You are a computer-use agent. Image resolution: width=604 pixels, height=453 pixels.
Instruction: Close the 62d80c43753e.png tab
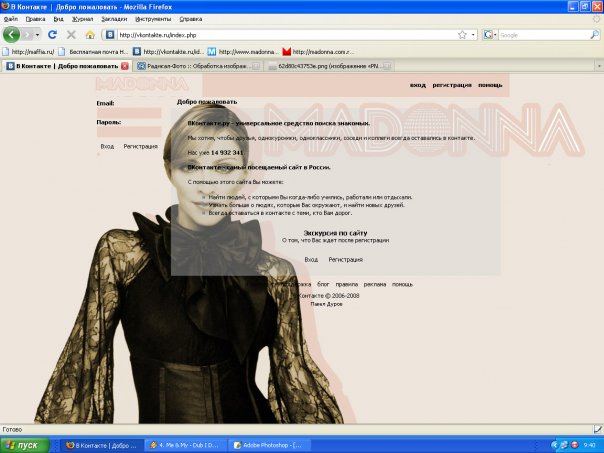[x=387, y=66]
